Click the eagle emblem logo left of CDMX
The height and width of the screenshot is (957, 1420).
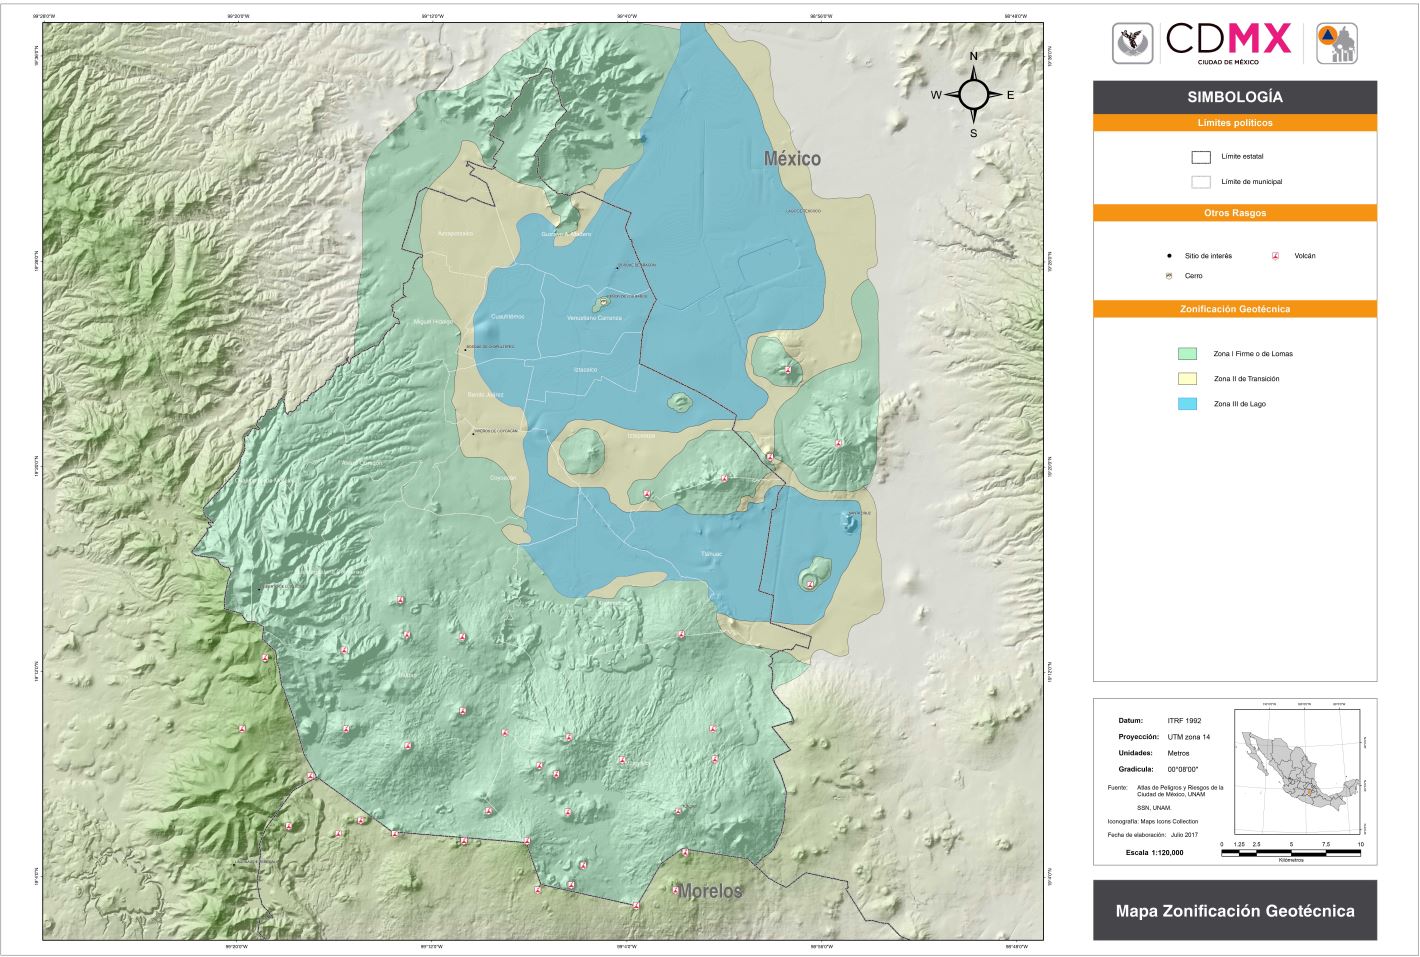tap(1132, 43)
